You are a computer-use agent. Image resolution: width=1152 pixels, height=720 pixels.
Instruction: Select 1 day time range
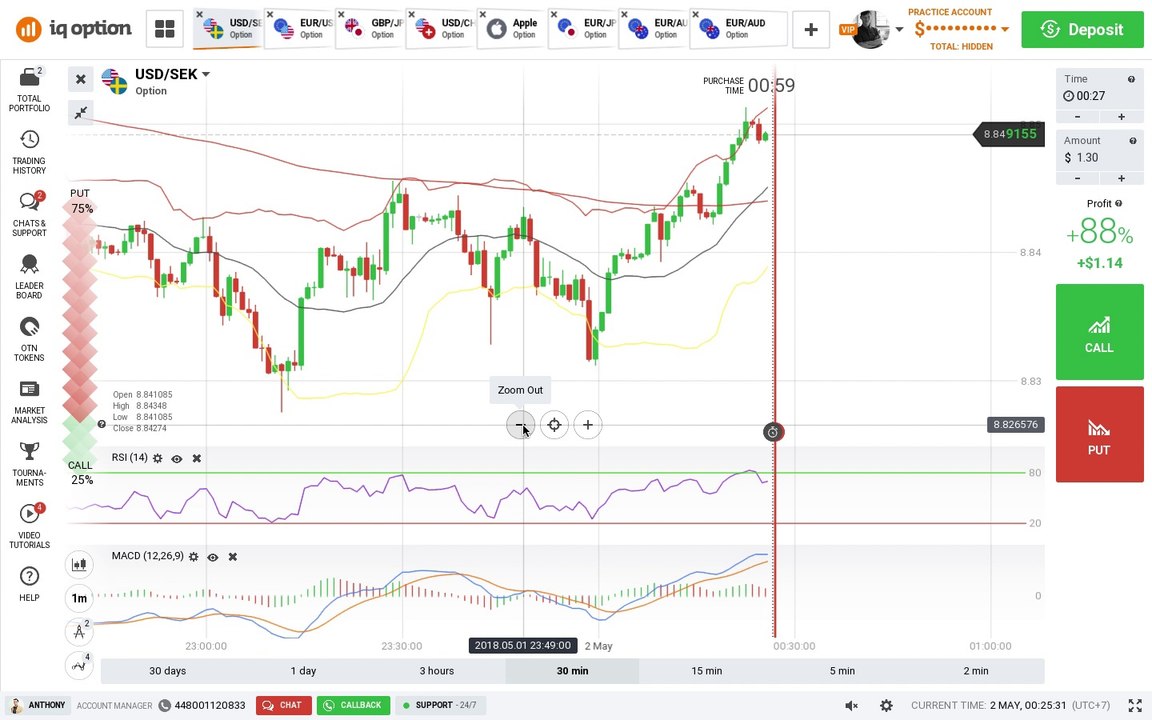tap(303, 671)
